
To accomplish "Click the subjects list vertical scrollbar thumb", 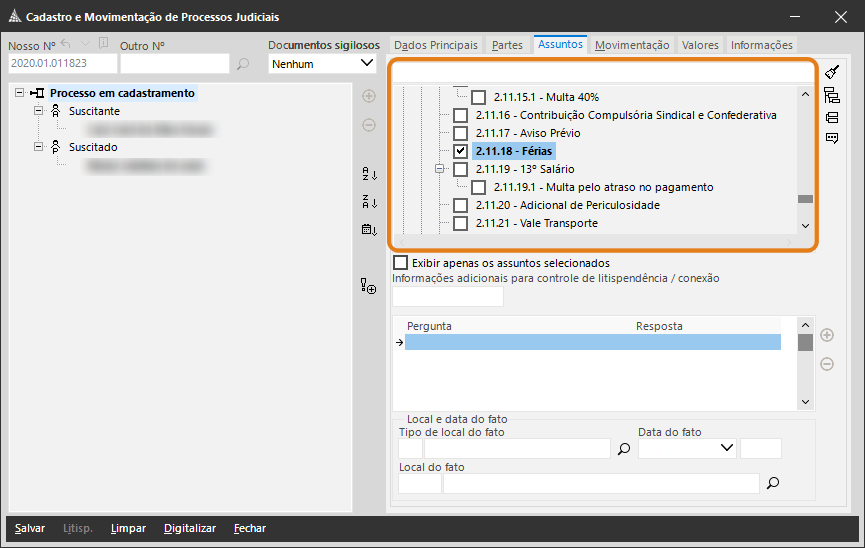I will click(805, 199).
